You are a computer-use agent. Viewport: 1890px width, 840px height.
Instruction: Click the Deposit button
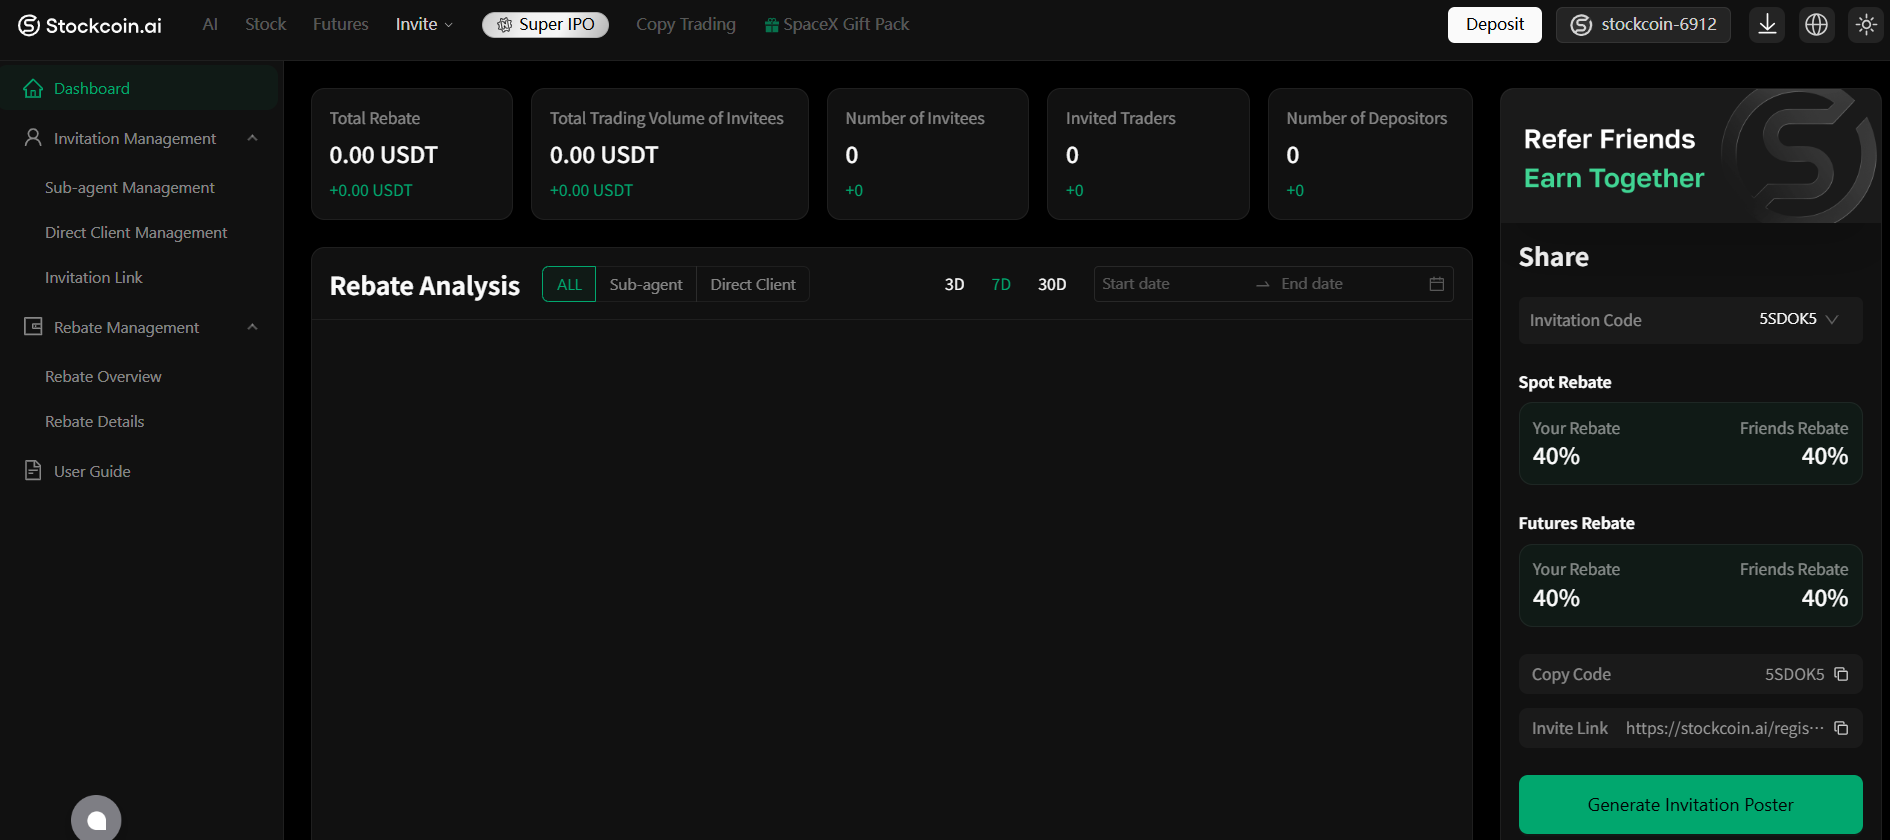click(x=1495, y=25)
